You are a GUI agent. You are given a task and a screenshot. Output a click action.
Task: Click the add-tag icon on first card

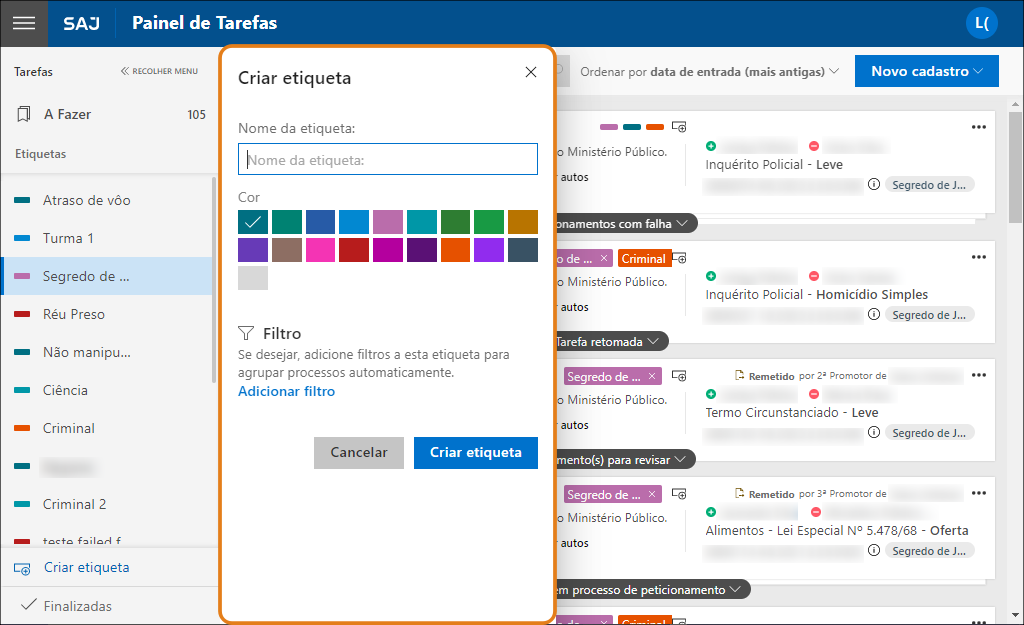(679, 127)
